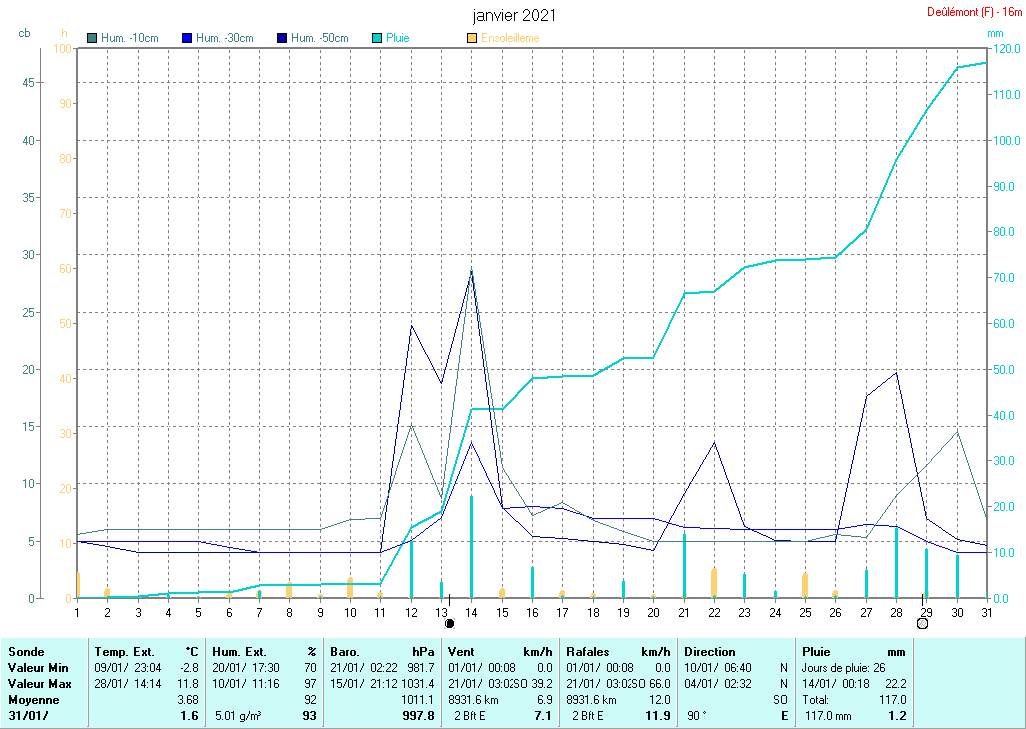
Task: Click the red Delémont station label
Action: click(x=967, y=12)
